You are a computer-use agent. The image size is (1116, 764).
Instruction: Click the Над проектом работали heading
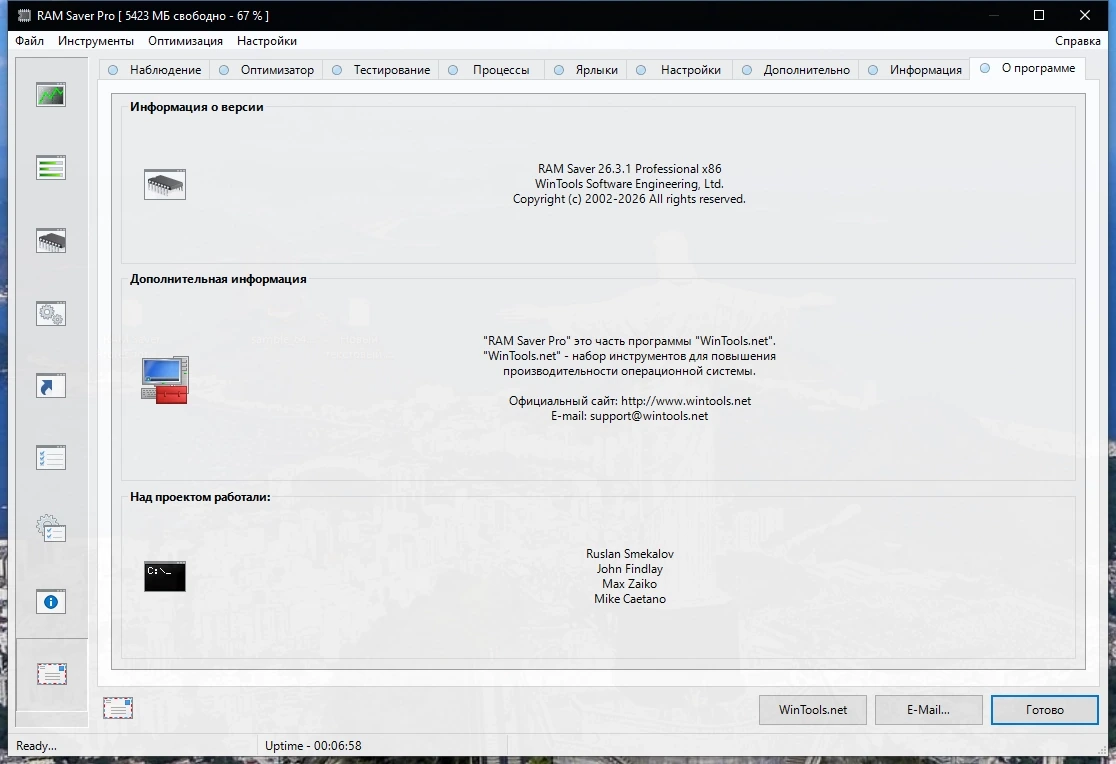[200, 497]
